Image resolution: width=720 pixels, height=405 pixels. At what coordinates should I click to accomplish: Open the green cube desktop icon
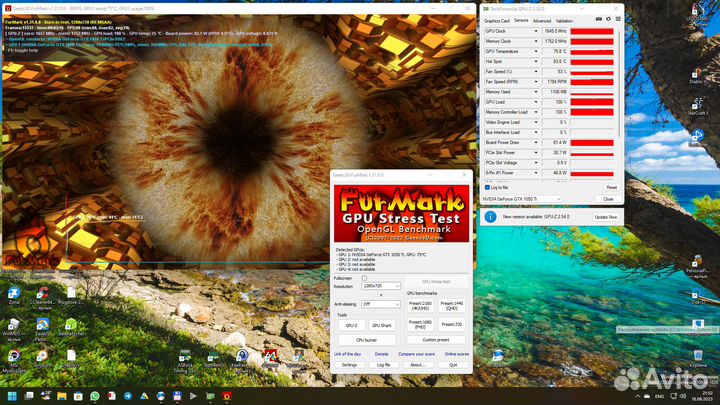(x=71, y=327)
